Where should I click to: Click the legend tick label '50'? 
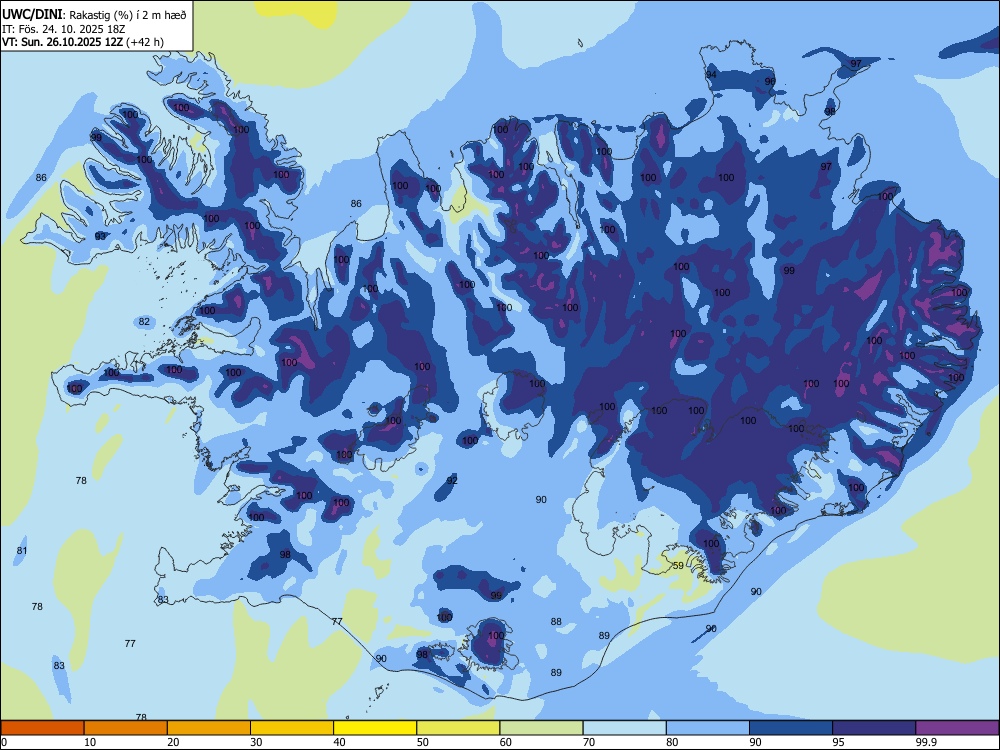tap(423, 742)
